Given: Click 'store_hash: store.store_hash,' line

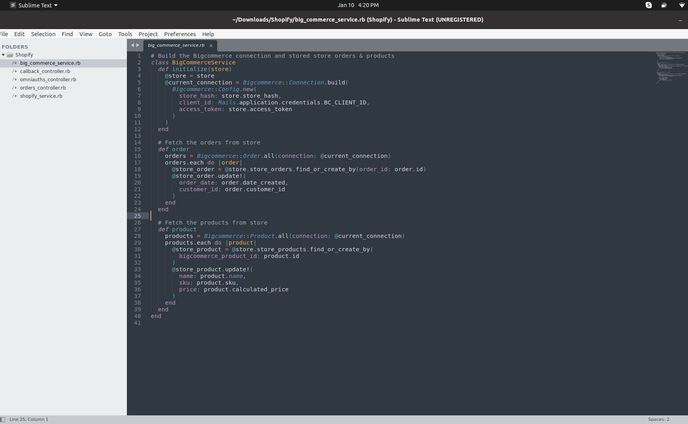Looking at the screenshot, I should click(x=230, y=96).
